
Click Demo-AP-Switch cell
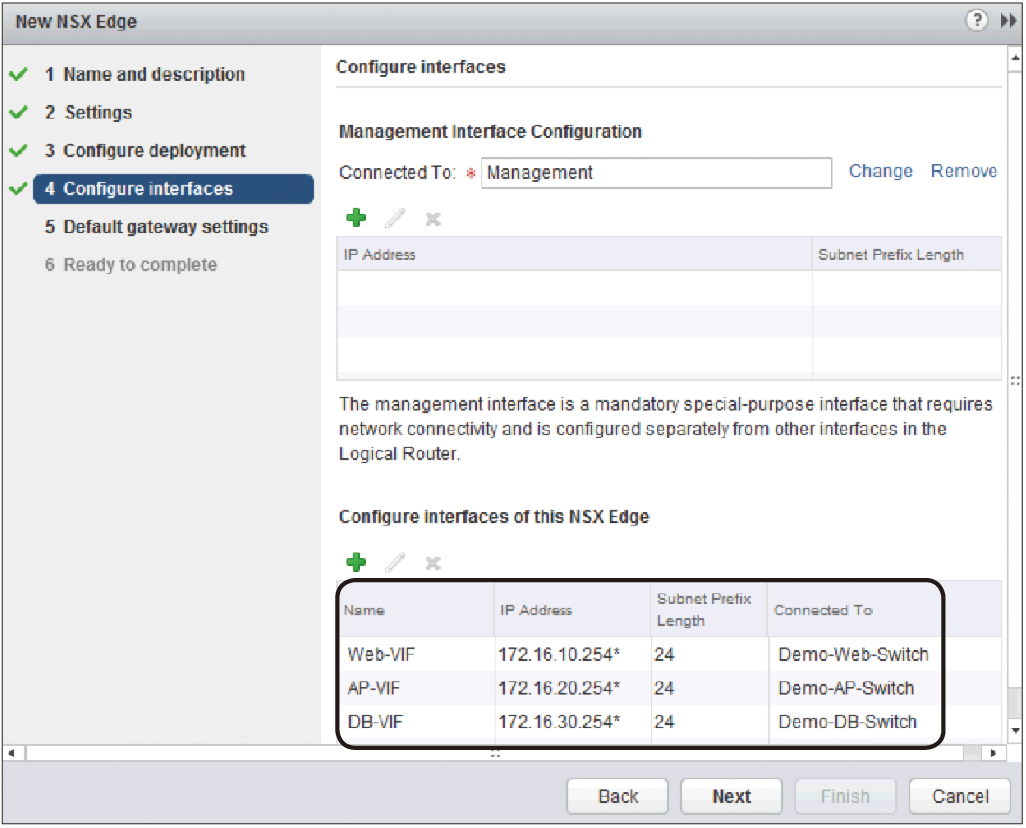pos(846,689)
